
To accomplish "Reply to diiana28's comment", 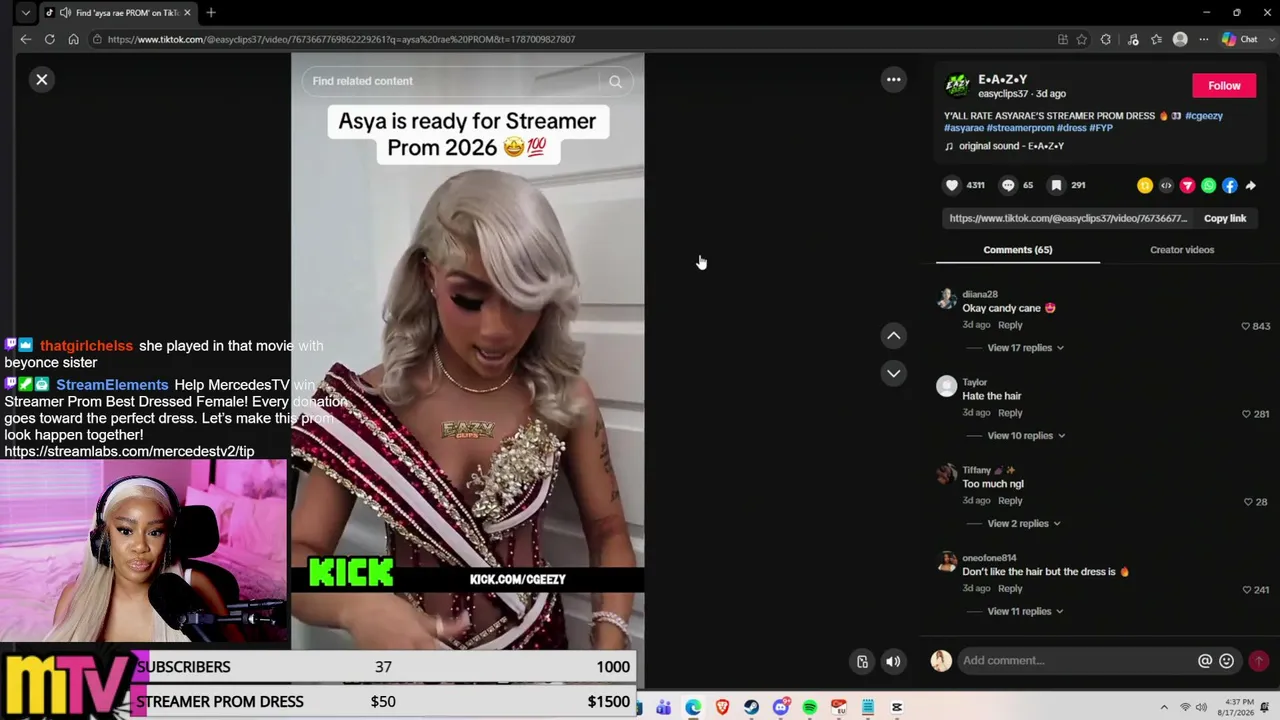I will [x=1010, y=325].
